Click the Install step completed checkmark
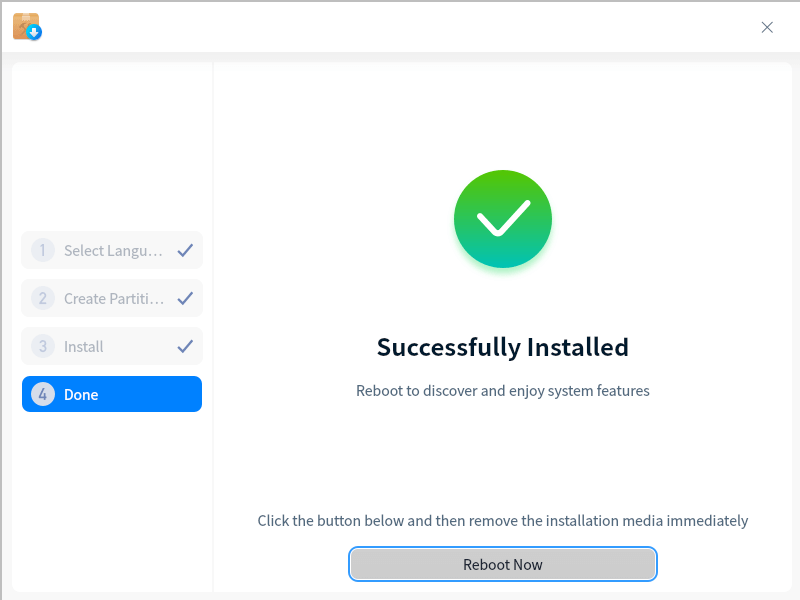Image resolution: width=800 pixels, height=600 pixels. [185, 346]
